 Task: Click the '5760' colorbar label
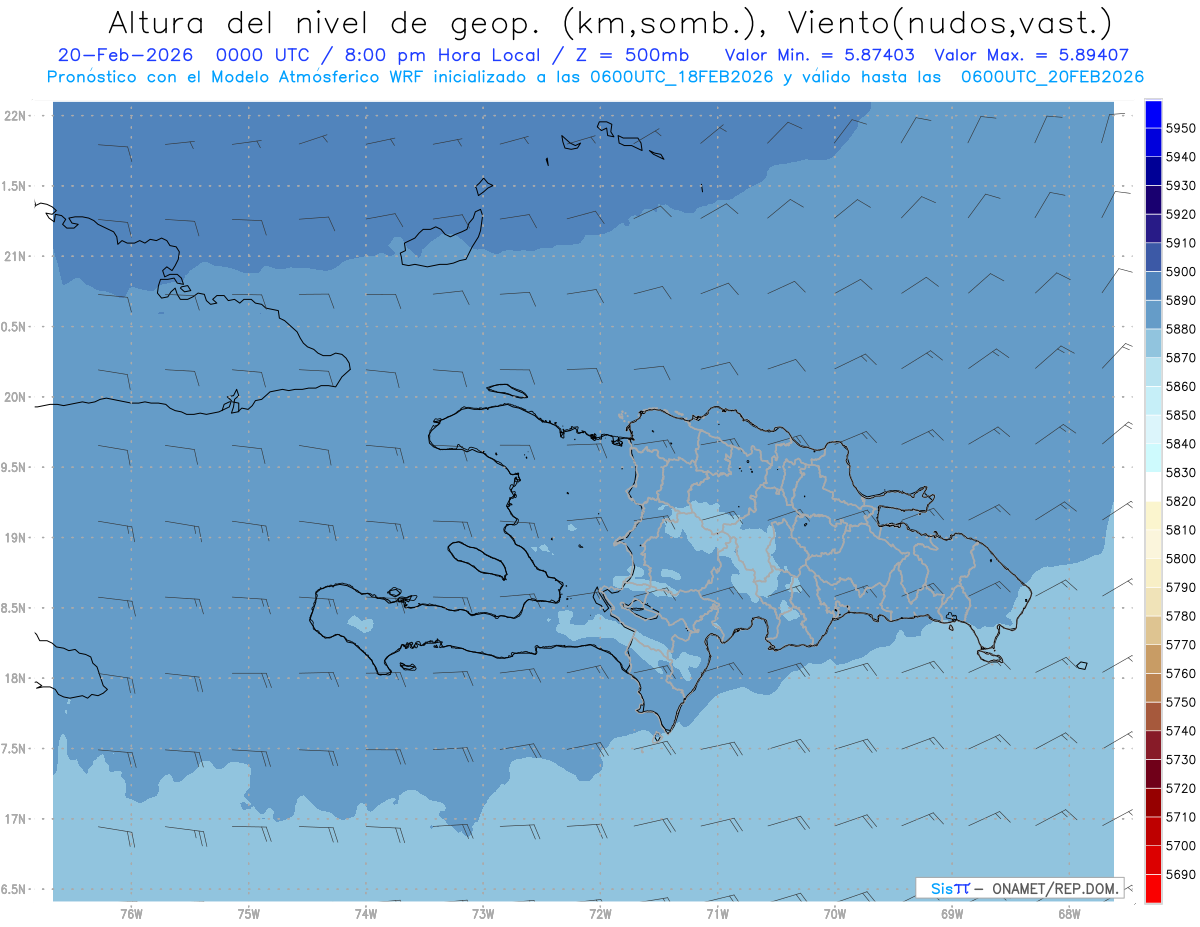(1181, 673)
